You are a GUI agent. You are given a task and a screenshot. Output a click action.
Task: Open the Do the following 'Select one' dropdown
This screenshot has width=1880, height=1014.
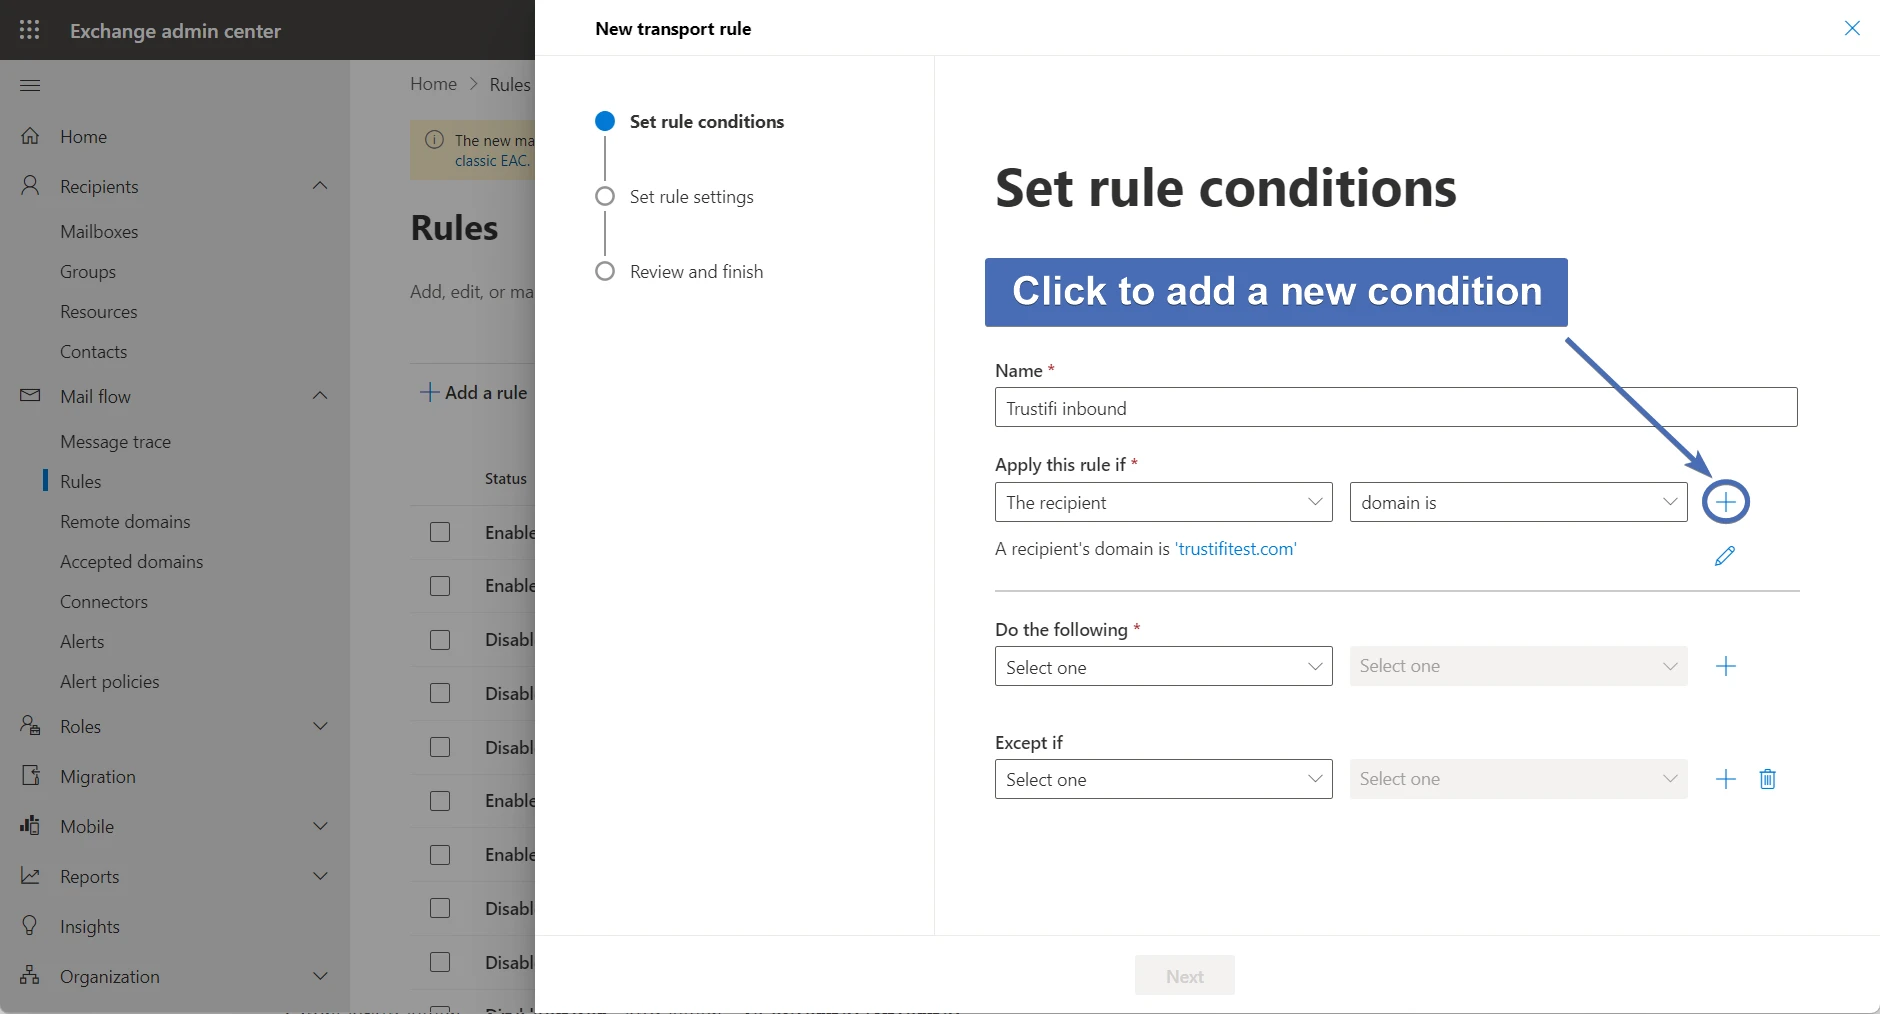coord(1163,667)
